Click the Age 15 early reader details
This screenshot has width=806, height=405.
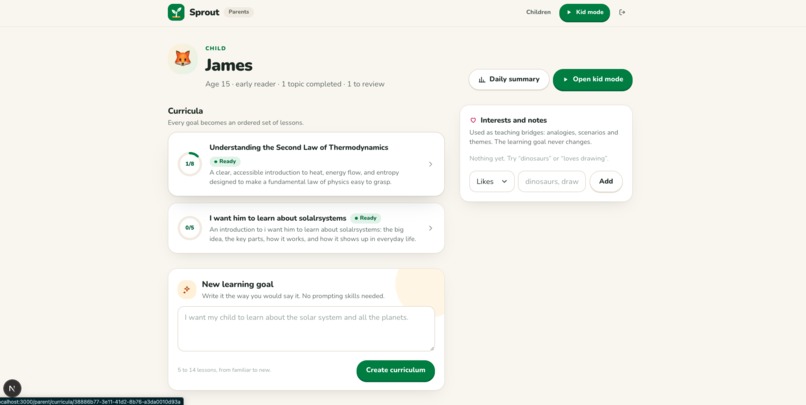(295, 84)
